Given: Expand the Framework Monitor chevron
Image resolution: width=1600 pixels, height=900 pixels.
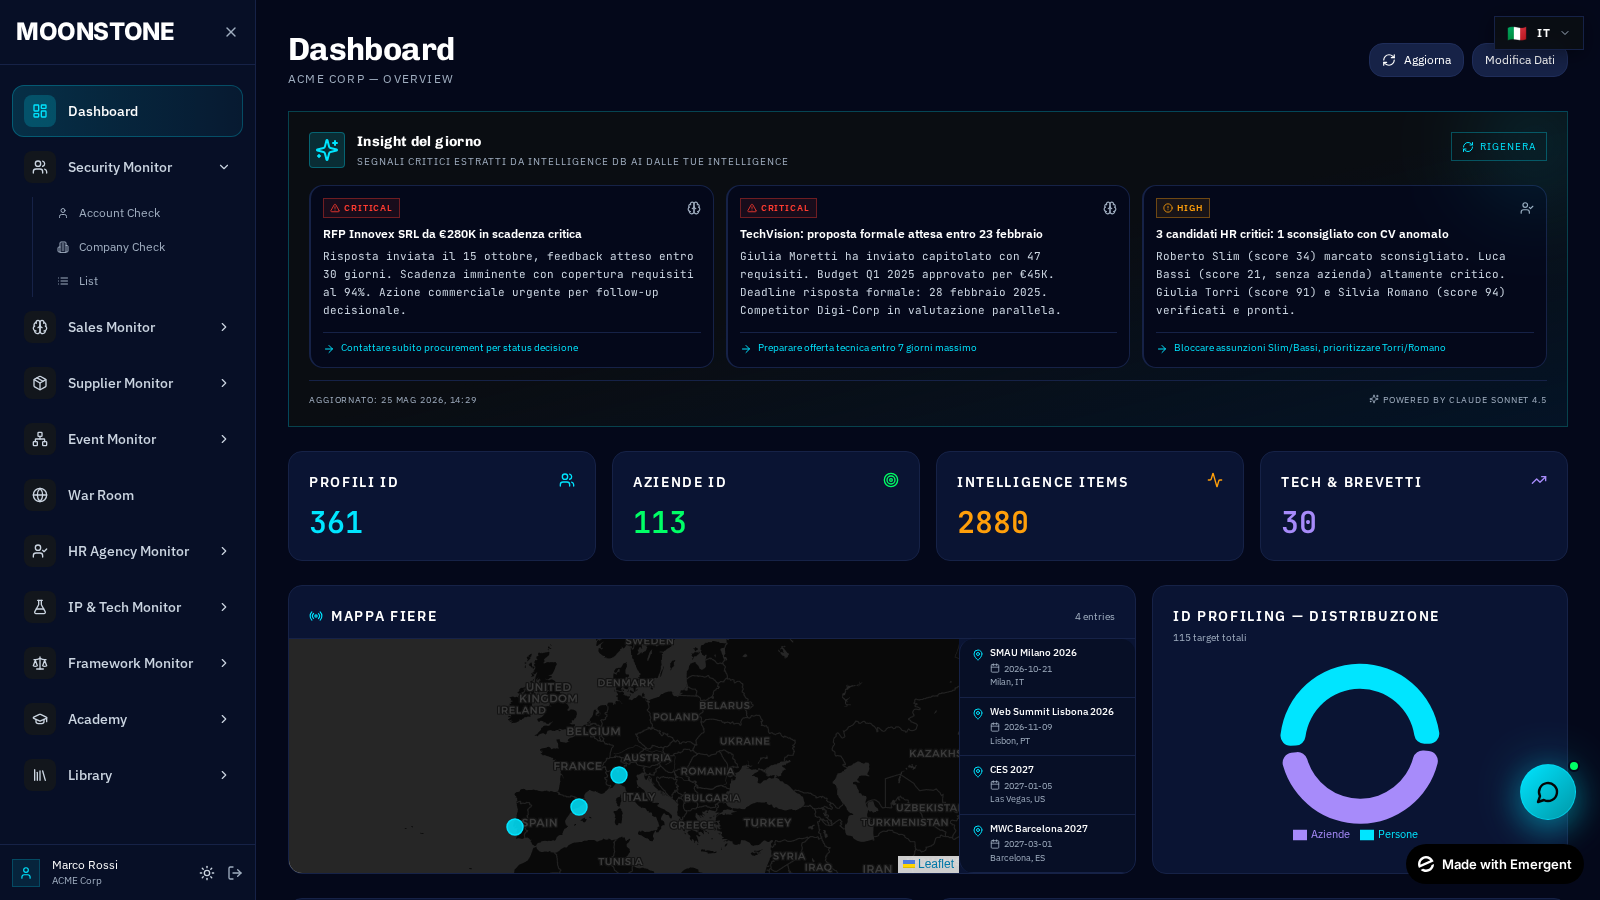Looking at the screenshot, I should point(224,663).
